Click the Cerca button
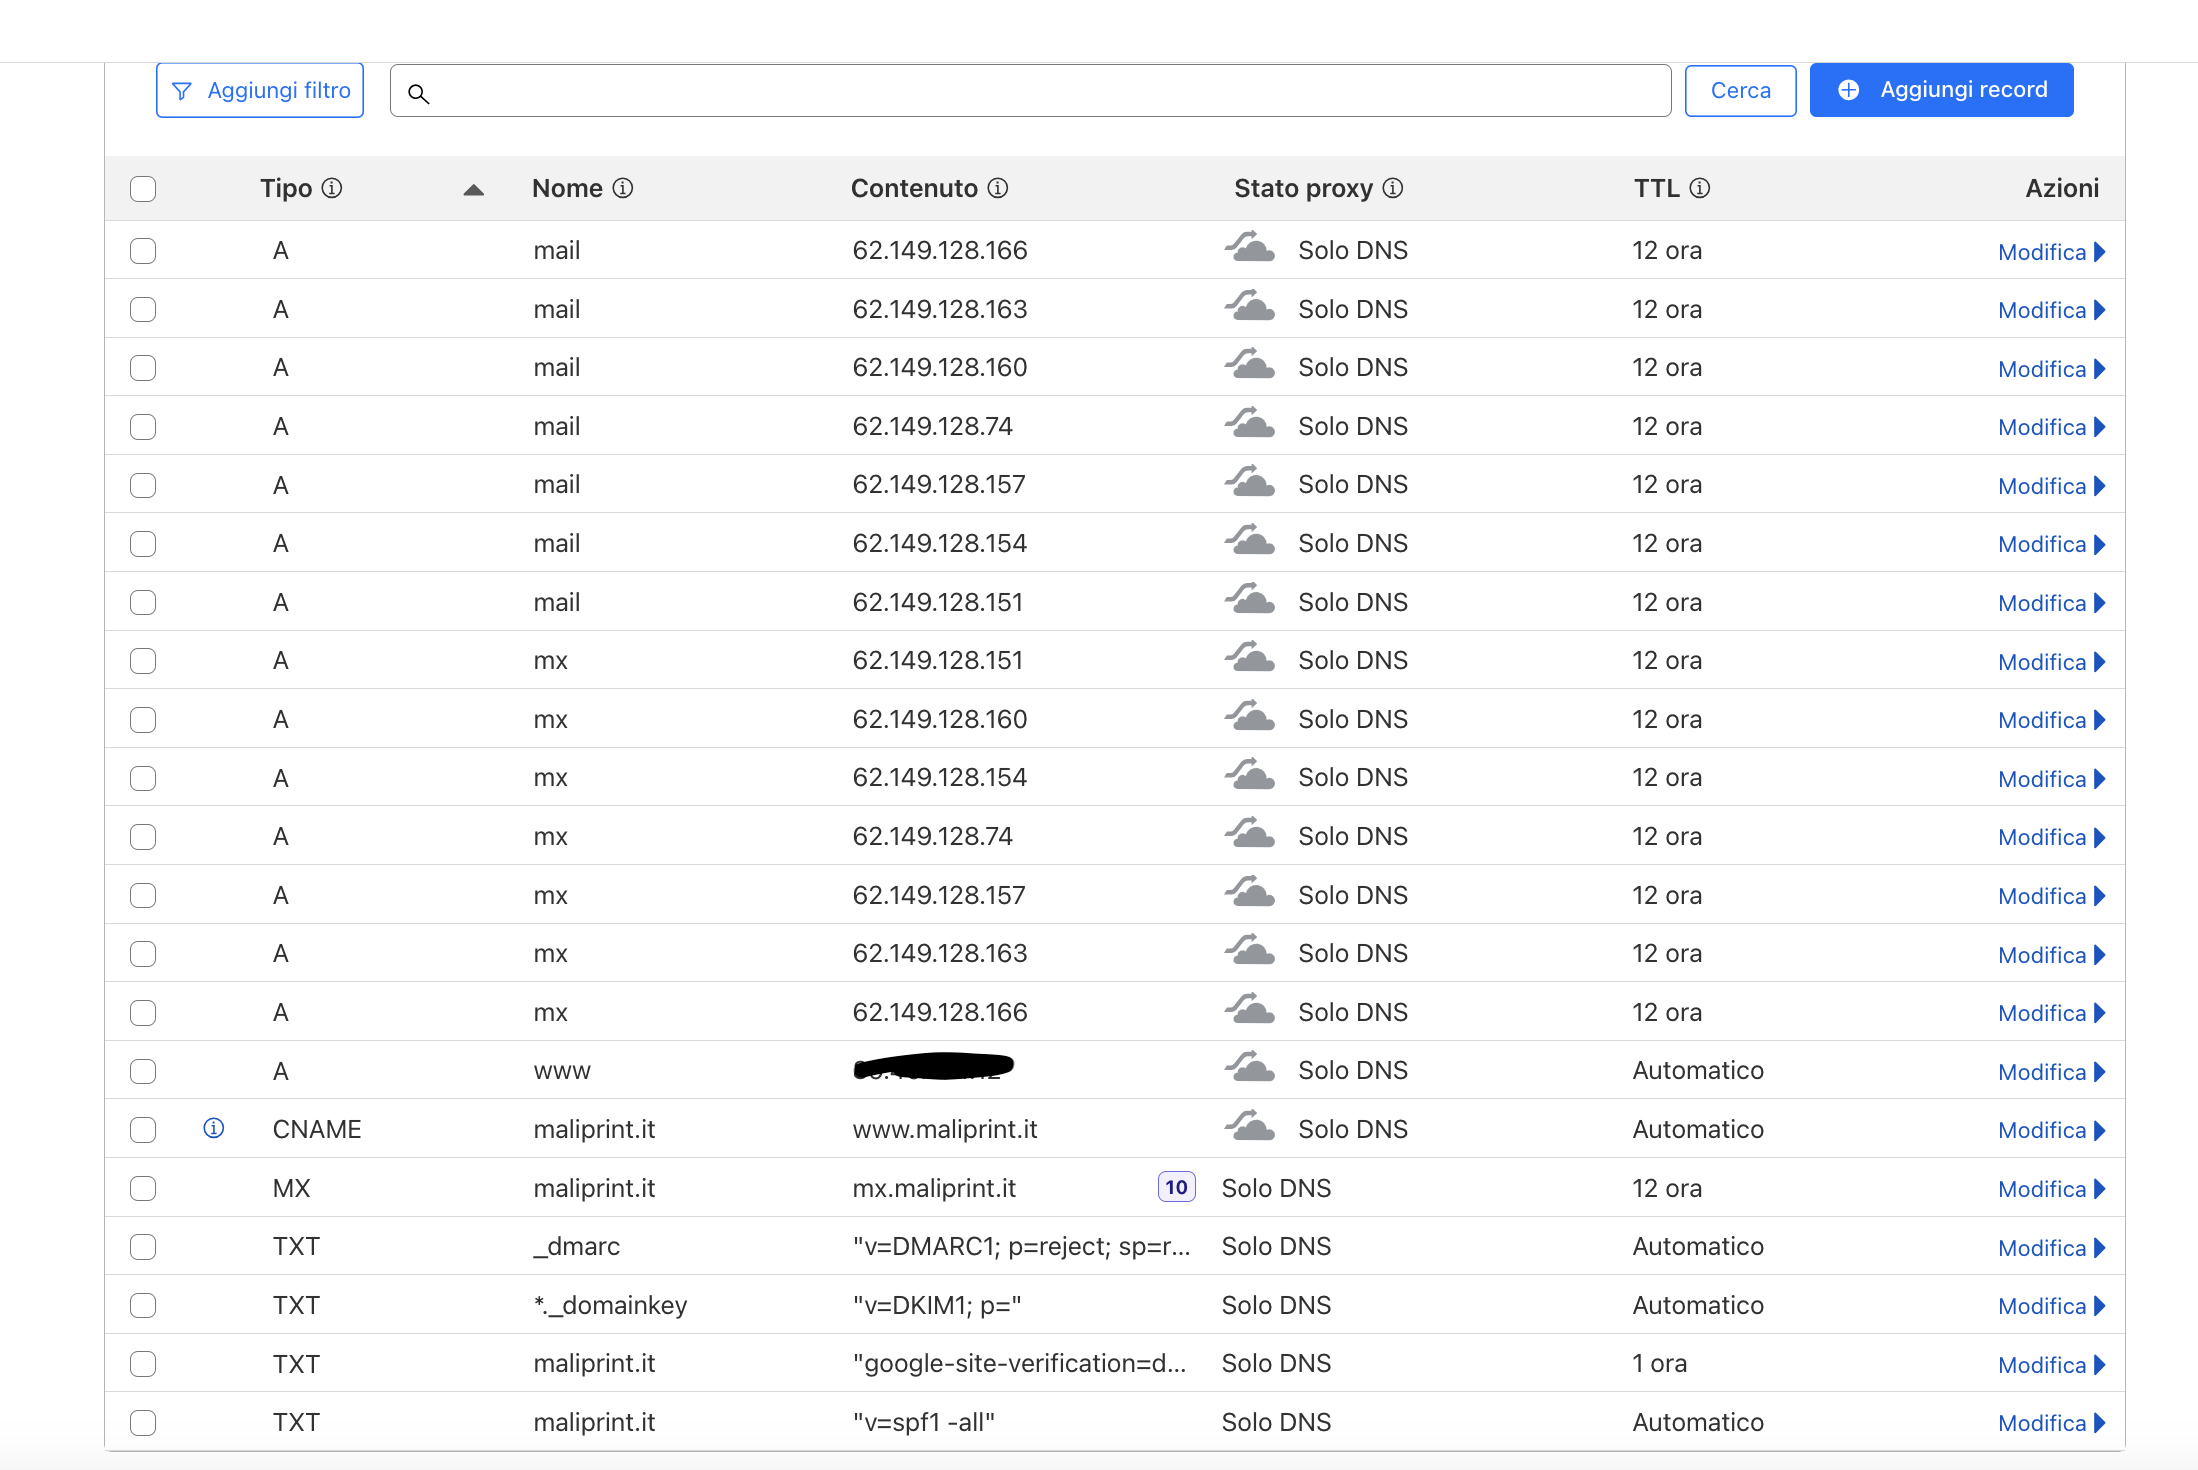 coord(1740,90)
